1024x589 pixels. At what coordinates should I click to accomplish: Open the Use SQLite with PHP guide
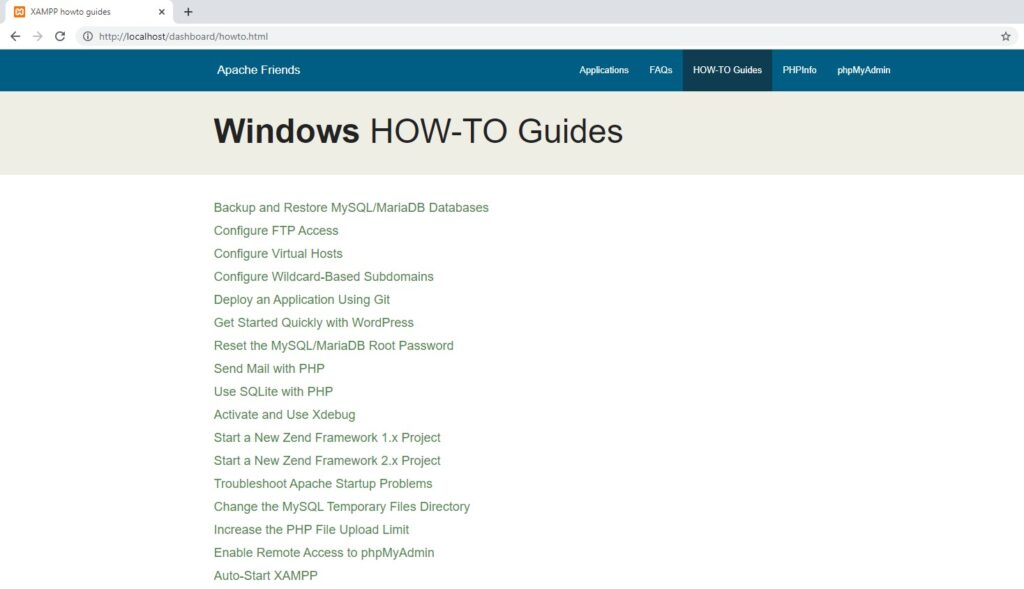273,391
